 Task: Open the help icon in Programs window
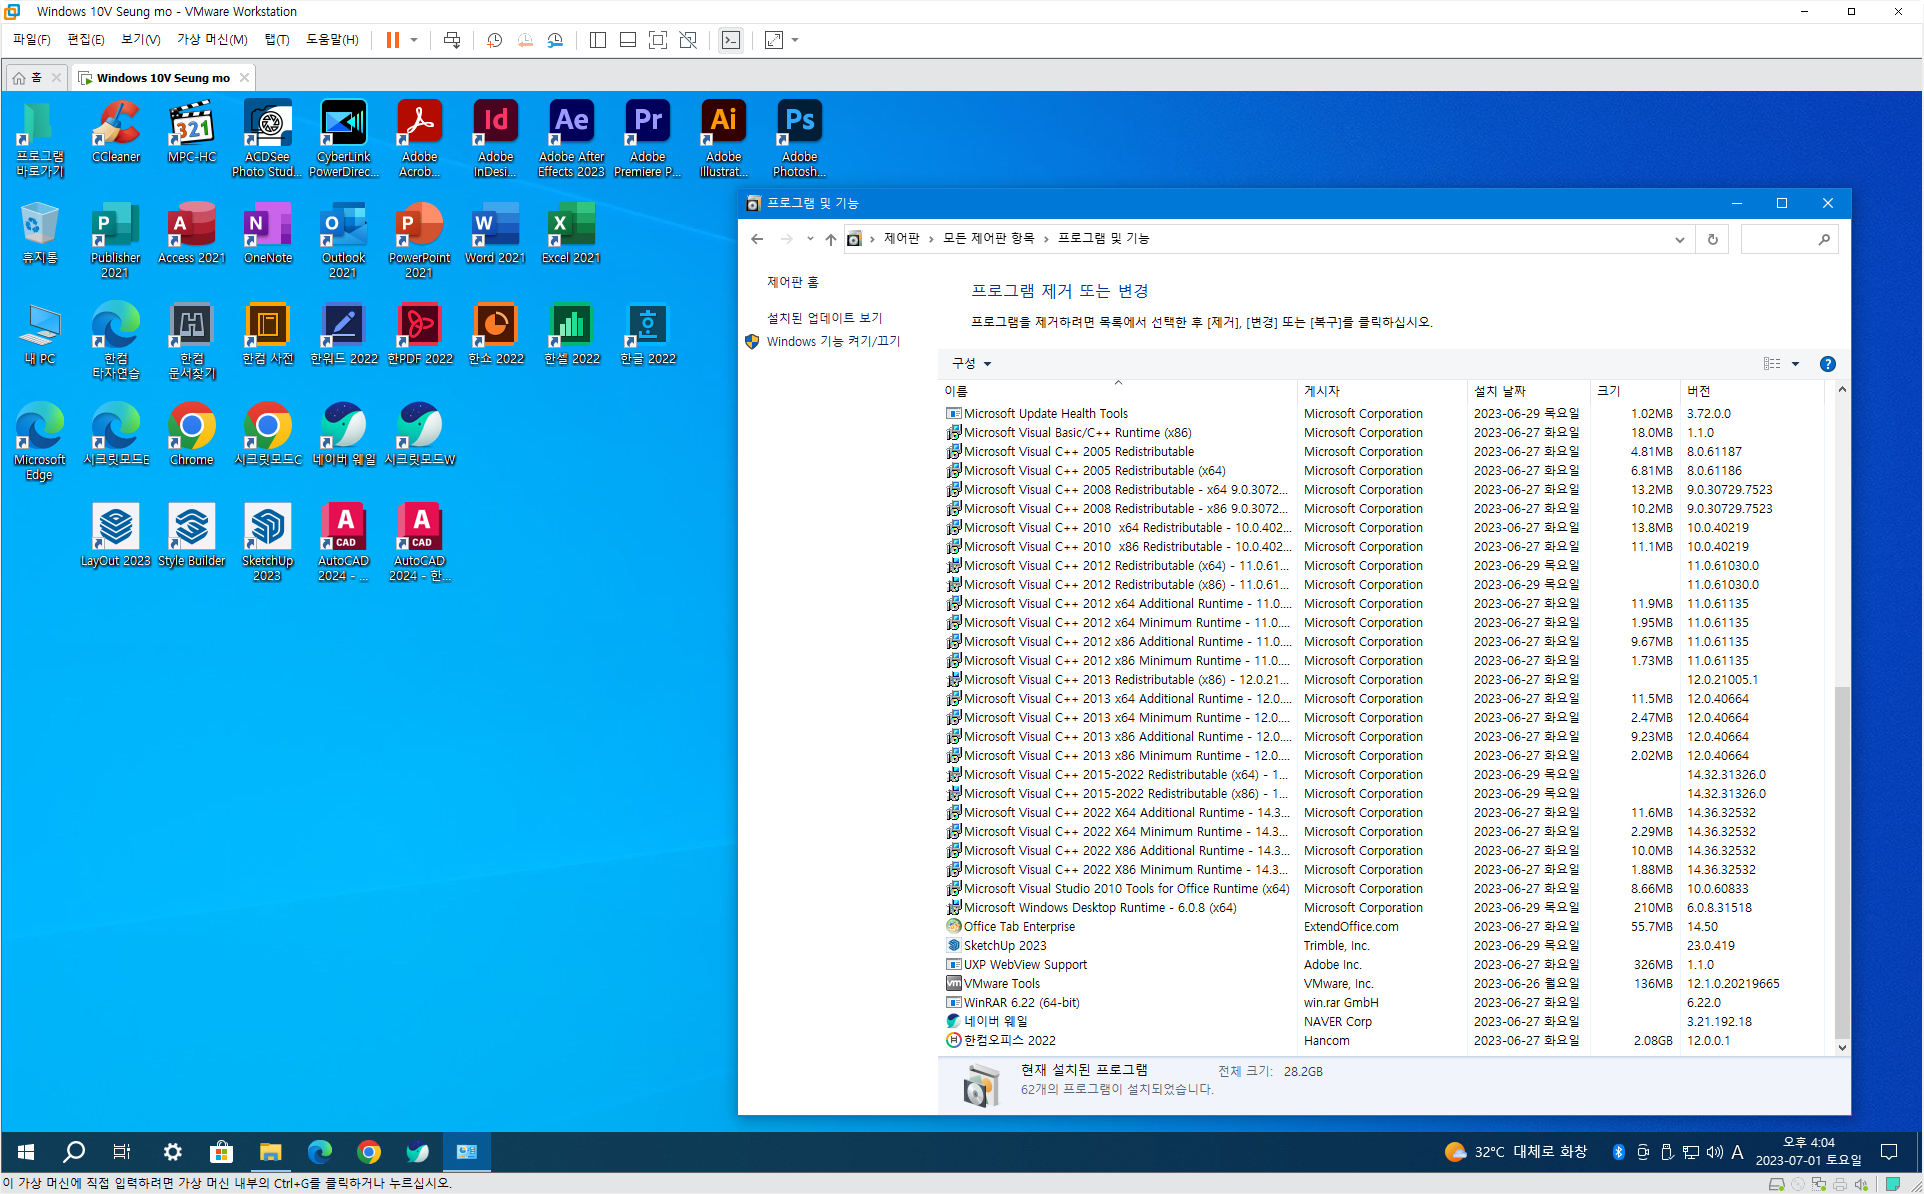pos(1827,364)
